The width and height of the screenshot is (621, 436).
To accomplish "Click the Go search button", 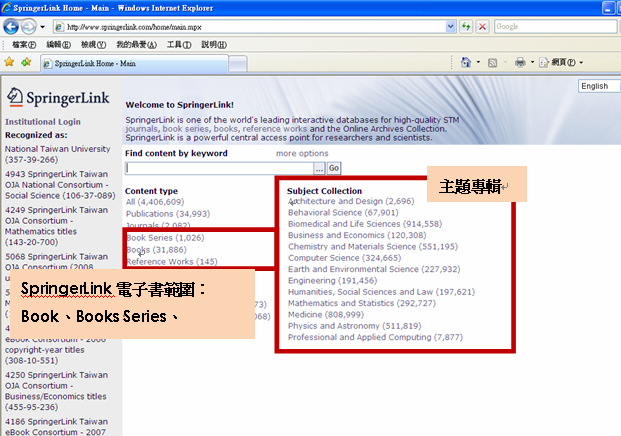I will click(x=334, y=168).
